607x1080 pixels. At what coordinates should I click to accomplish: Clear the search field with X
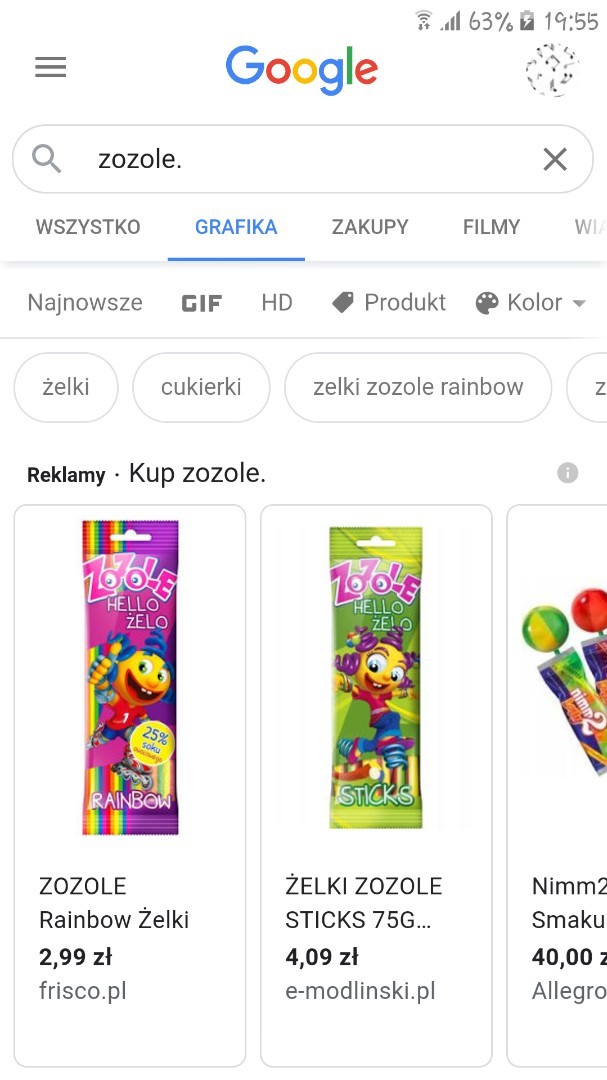pos(555,159)
